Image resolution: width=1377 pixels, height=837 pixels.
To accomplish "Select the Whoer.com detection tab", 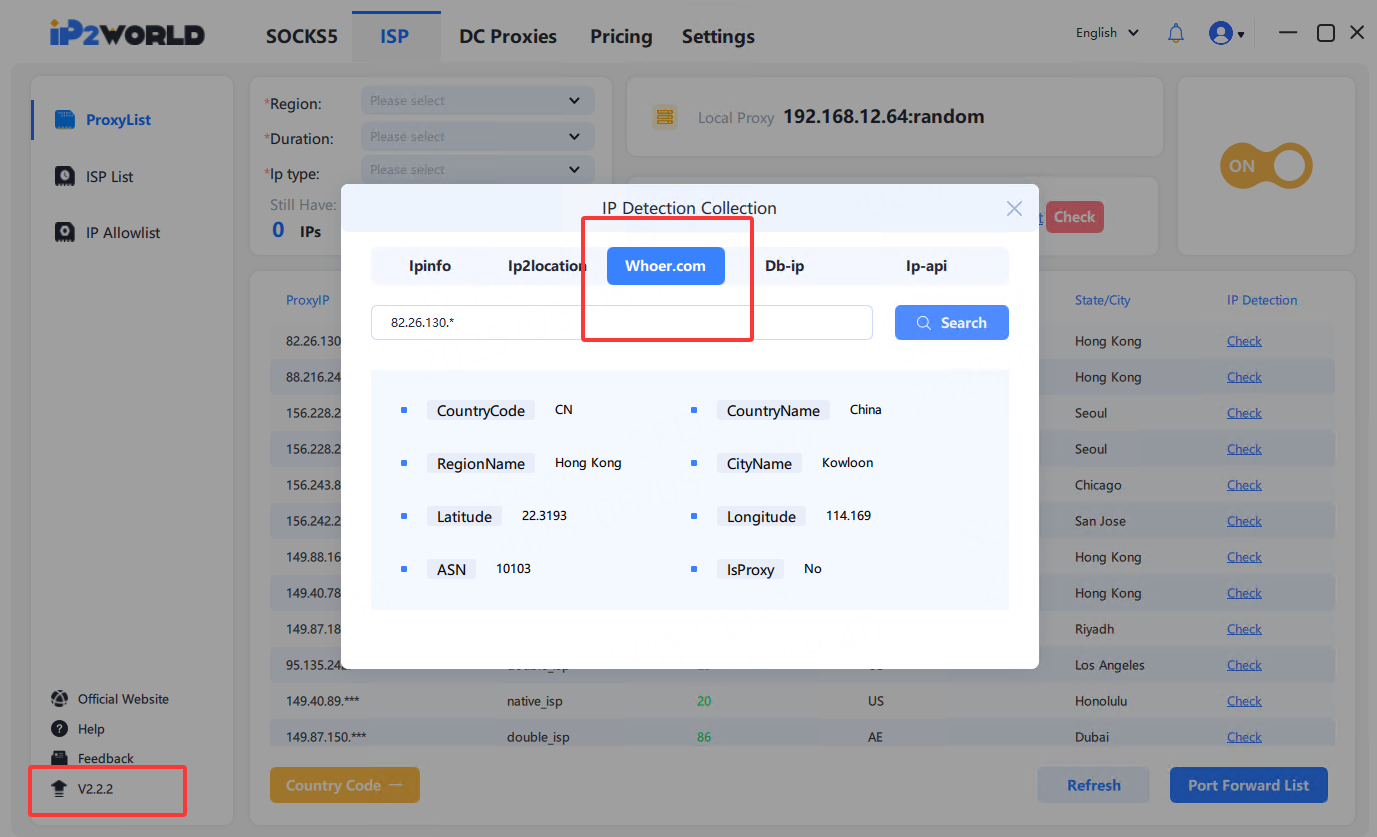I will 666,266.
